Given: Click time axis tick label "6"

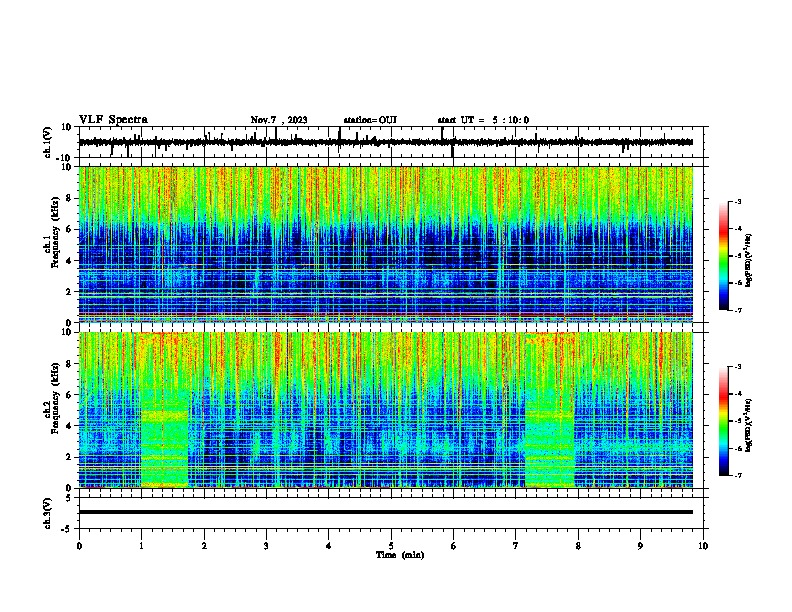Looking at the screenshot, I should pyautogui.click(x=453, y=546).
